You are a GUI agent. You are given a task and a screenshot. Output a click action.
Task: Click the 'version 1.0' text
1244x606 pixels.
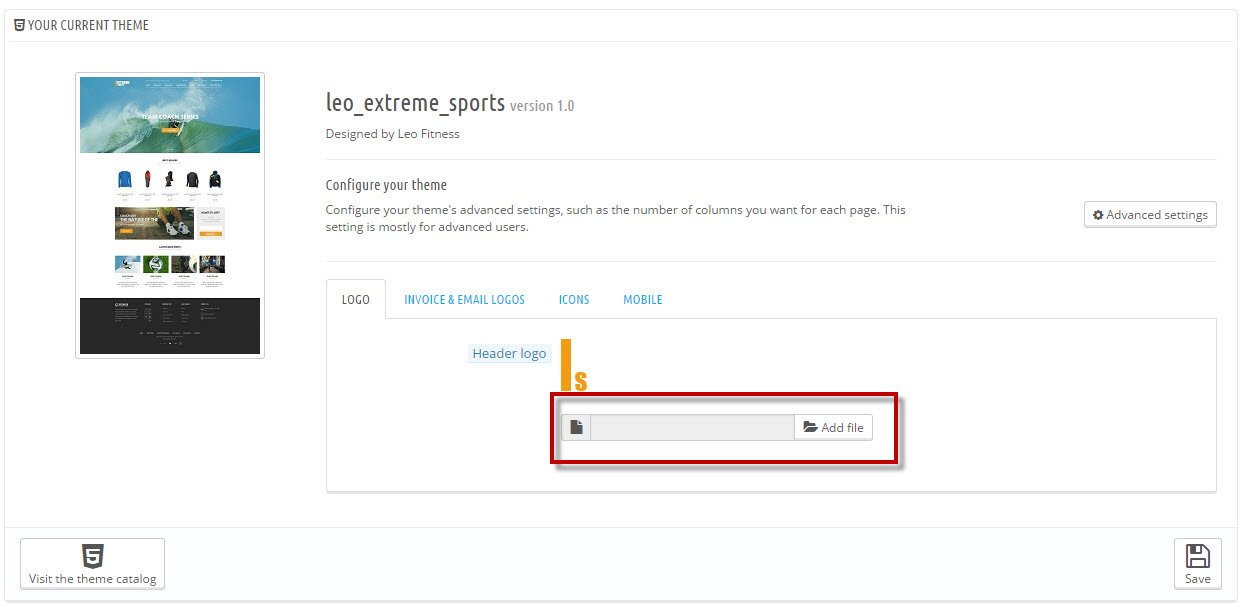coord(542,105)
